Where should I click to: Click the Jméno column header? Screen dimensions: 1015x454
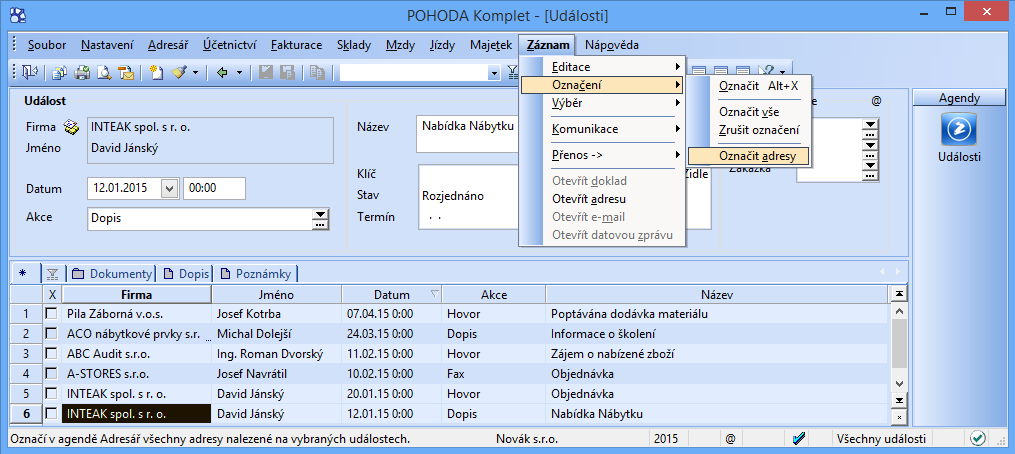276,295
